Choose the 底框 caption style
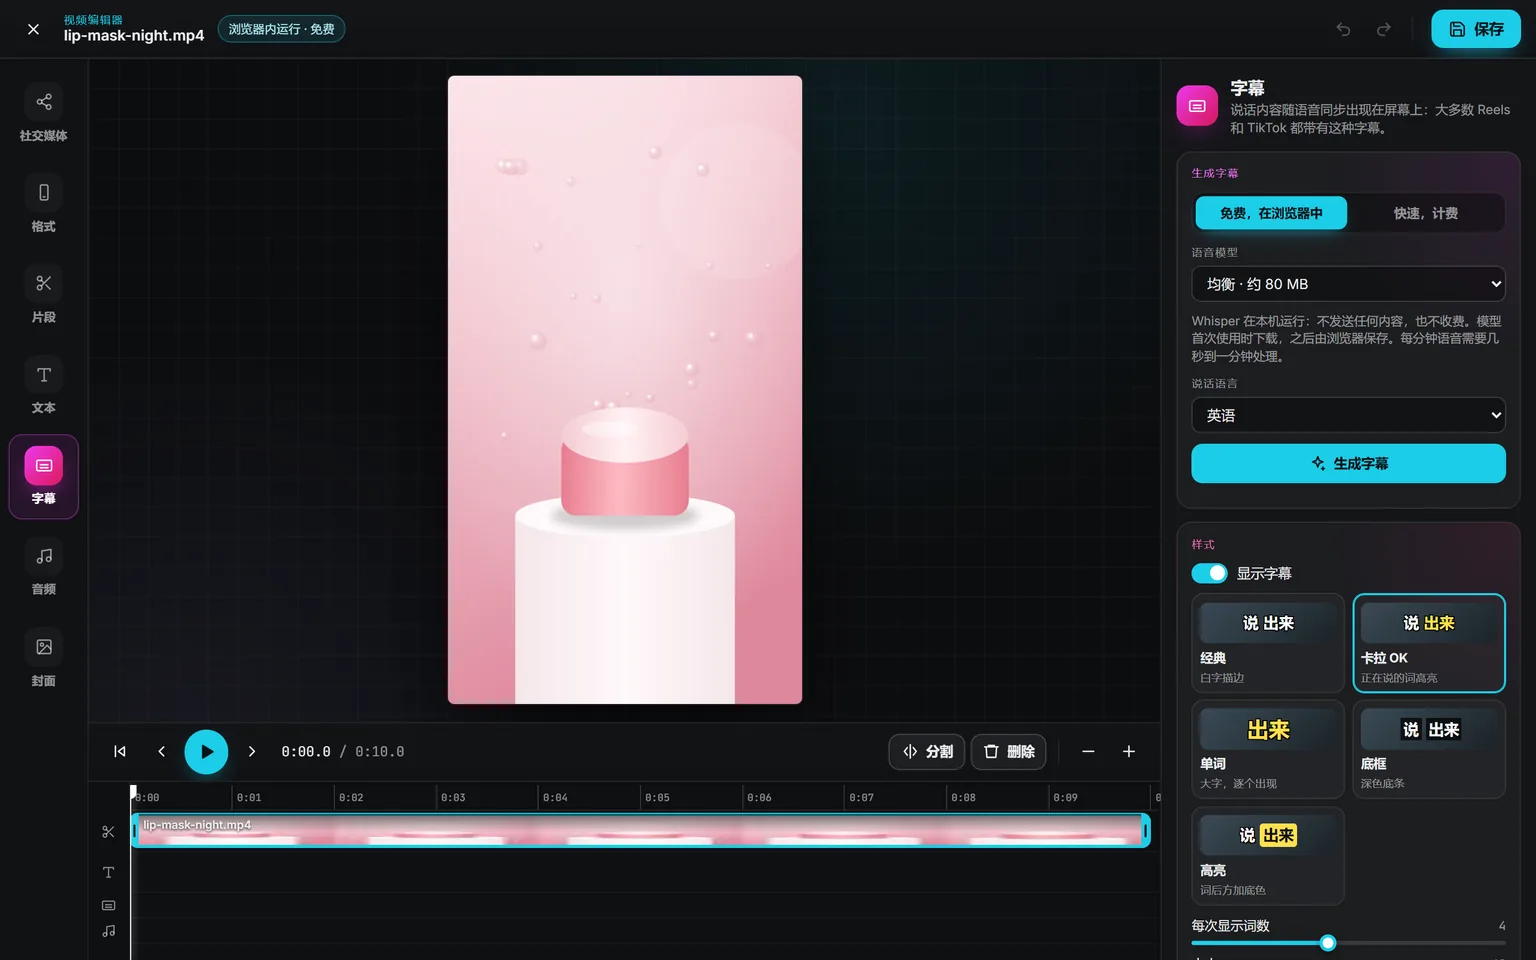The height and width of the screenshot is (960, 1536). [x=1429, y=749]
